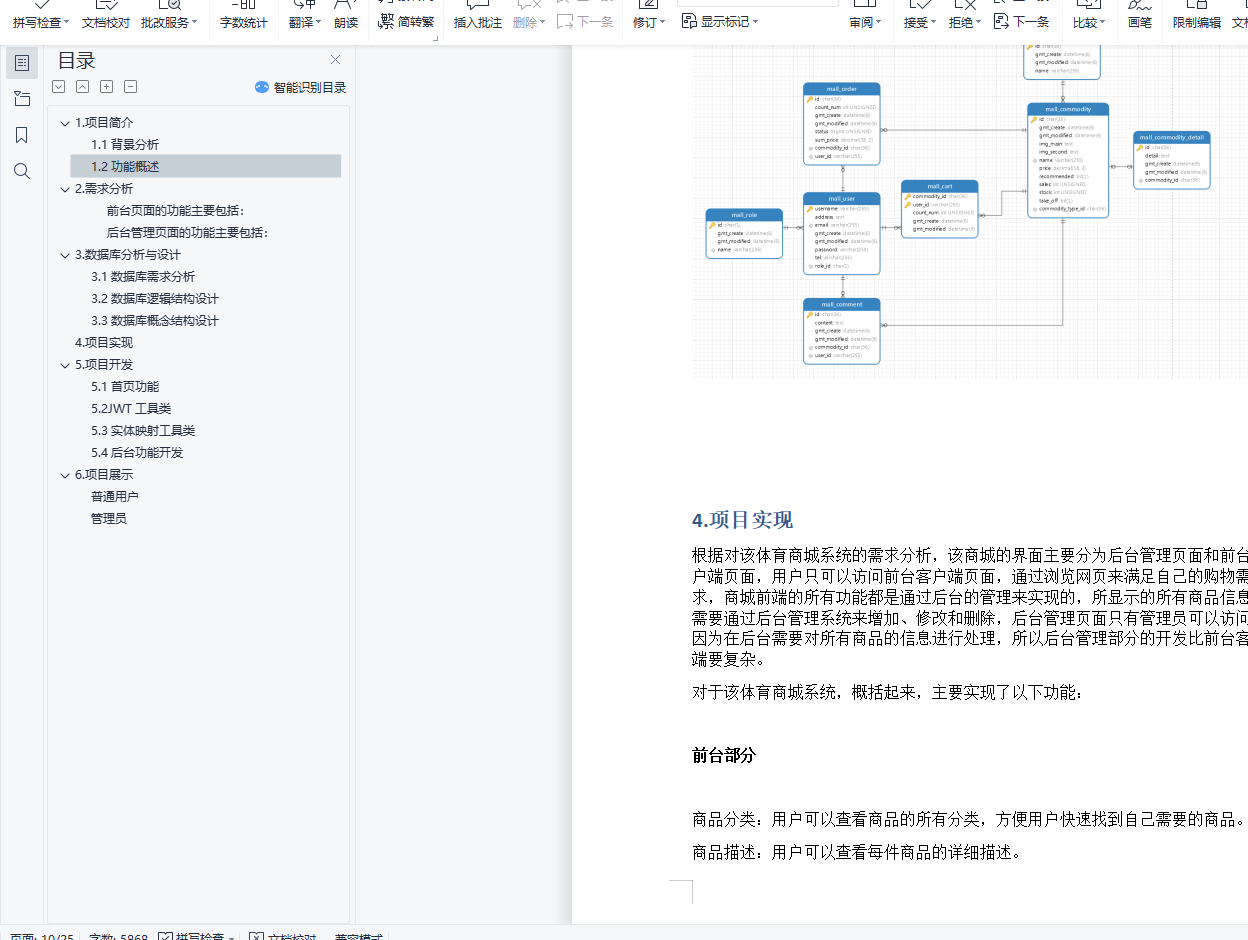
Task: Open the 接受 dropdown arrow
Action: pyautogui.click(x=934, y=22)
